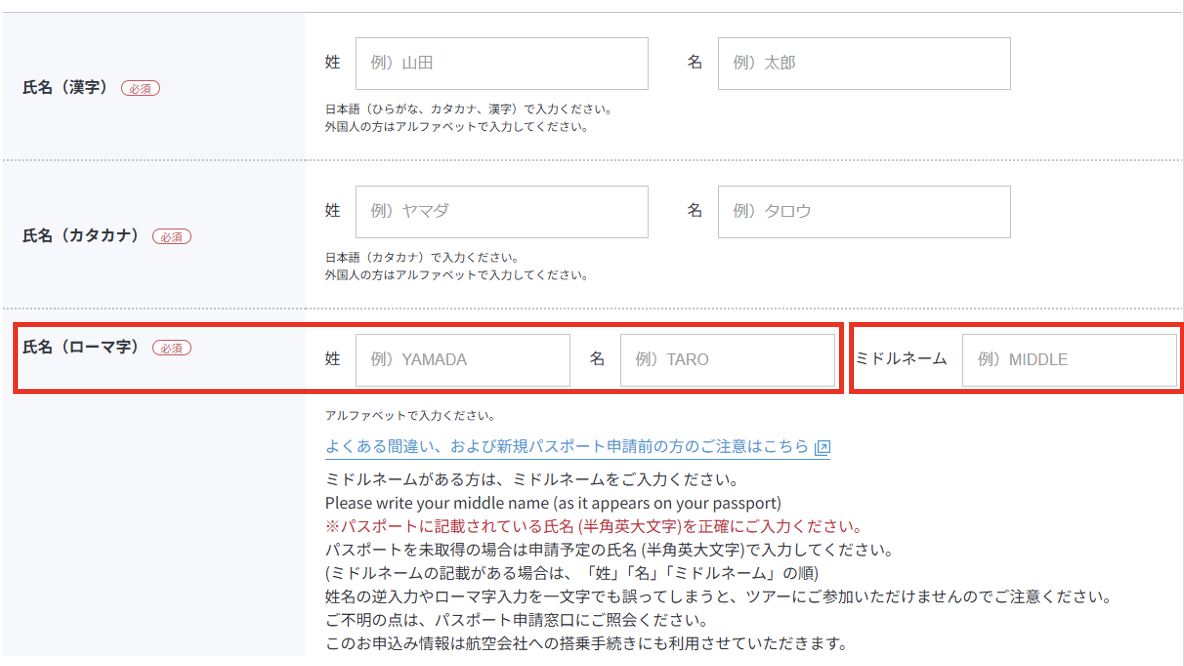Select the katakana surname field showing ヤマダ
The height and width of the screenshot is (666, 1184).
tap(501, 211)
